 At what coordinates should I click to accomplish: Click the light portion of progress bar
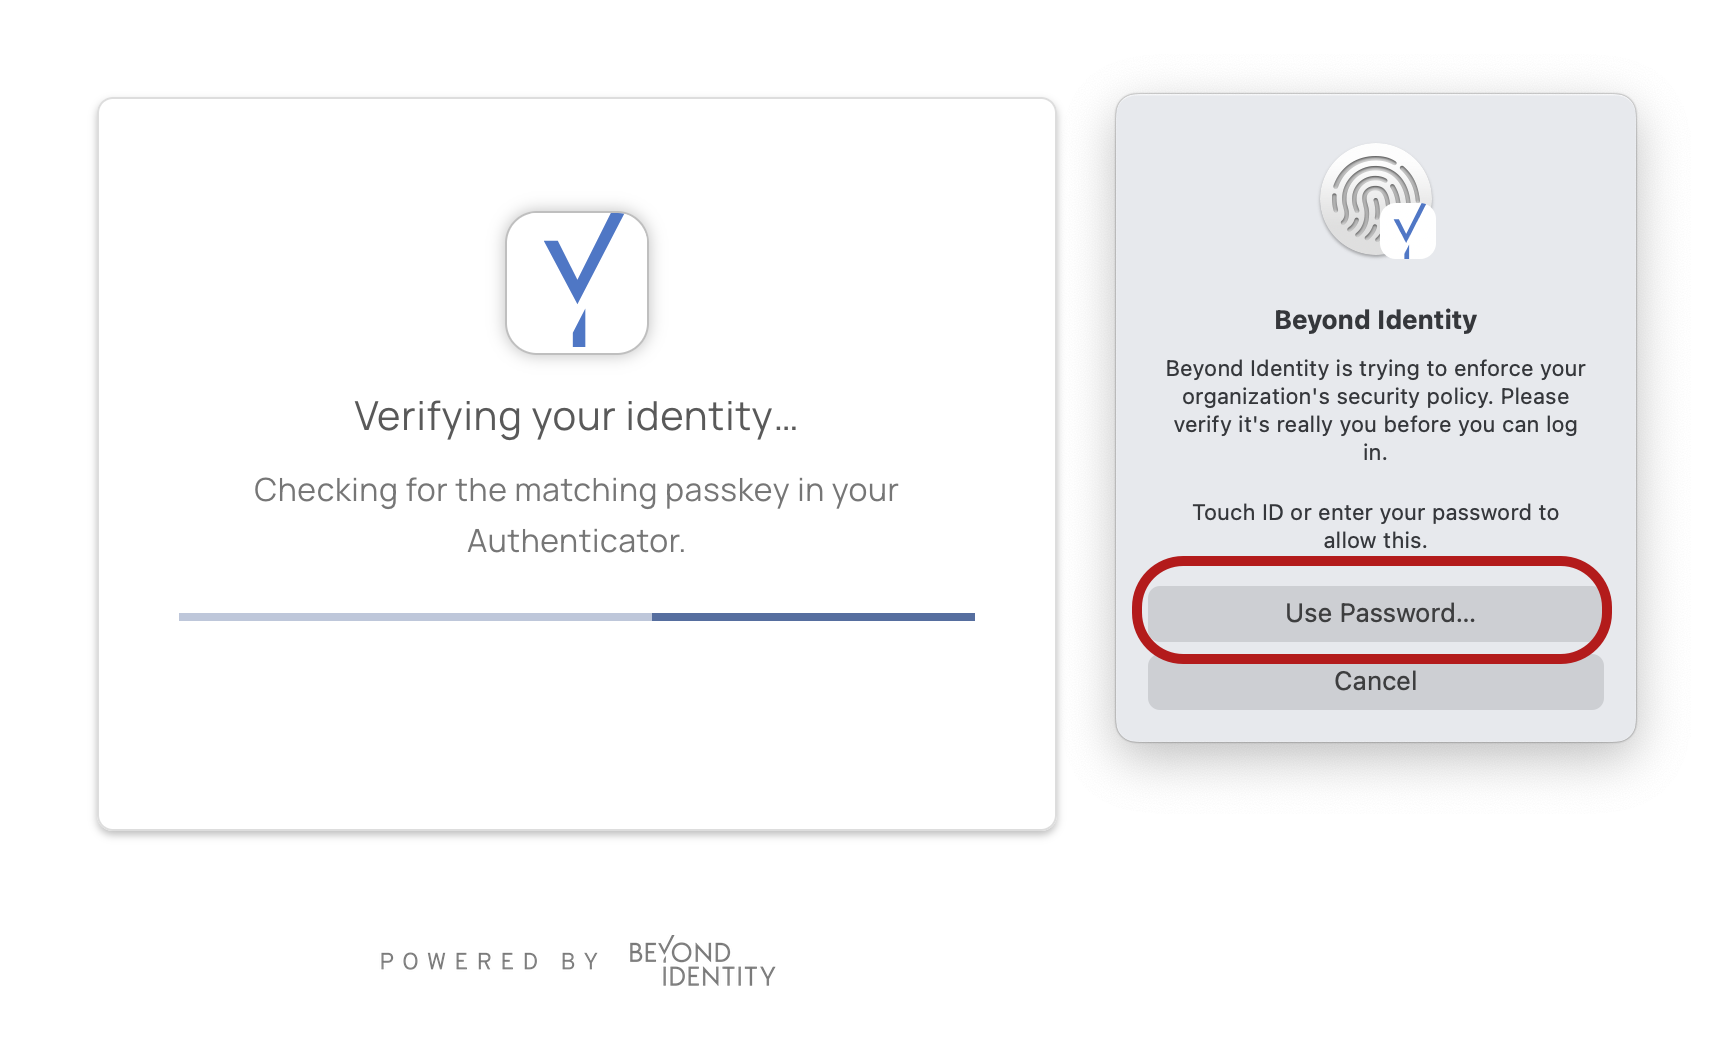(x=415, y=617)
